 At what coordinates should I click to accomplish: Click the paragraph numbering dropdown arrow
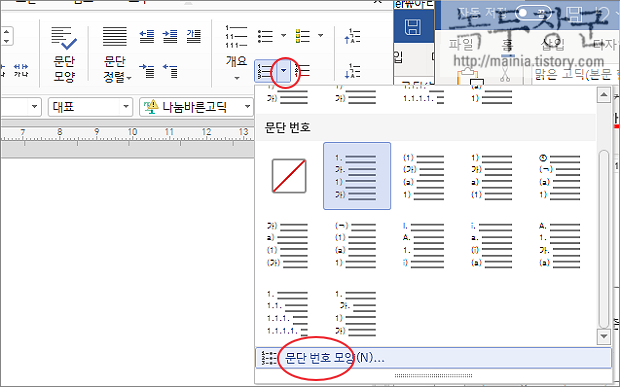point(284,71)
